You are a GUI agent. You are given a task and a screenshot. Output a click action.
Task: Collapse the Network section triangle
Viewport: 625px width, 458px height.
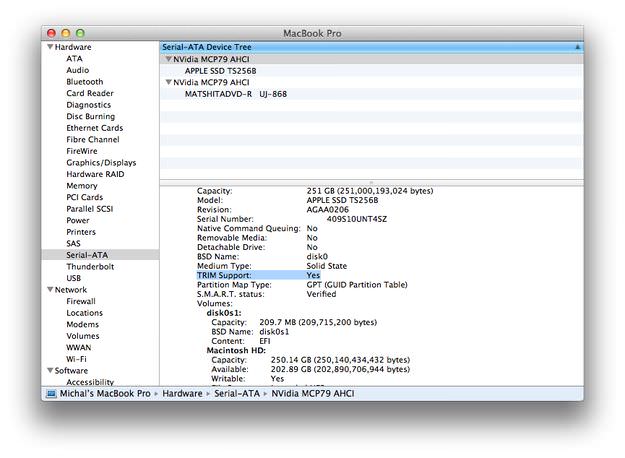tap(50, 290)
